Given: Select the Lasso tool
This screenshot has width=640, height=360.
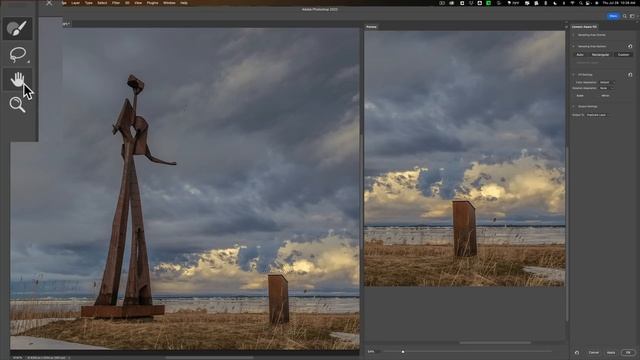Looking at the screenshot, I should (17, 54).
